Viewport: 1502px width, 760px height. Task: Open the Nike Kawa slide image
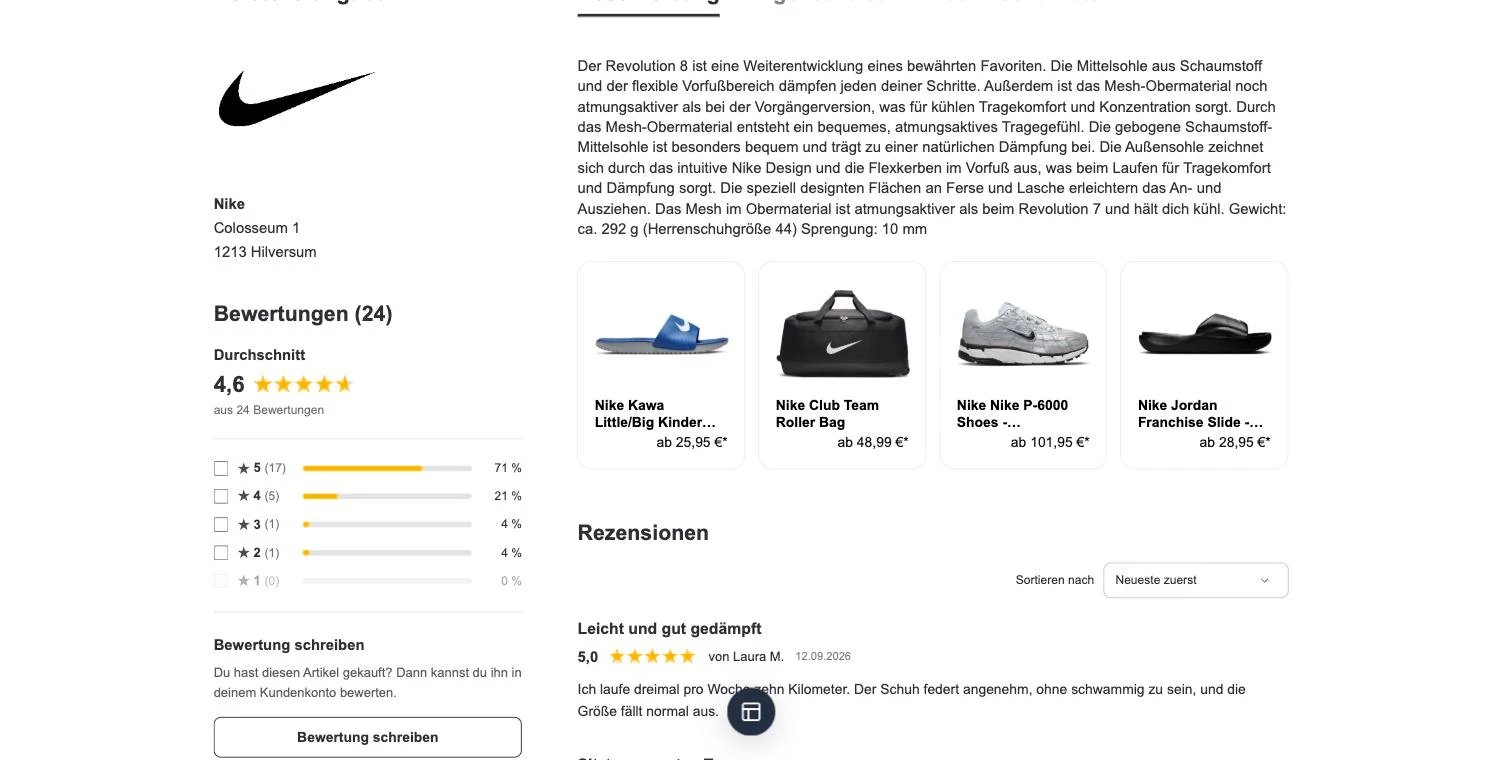[x=661, y=333]
